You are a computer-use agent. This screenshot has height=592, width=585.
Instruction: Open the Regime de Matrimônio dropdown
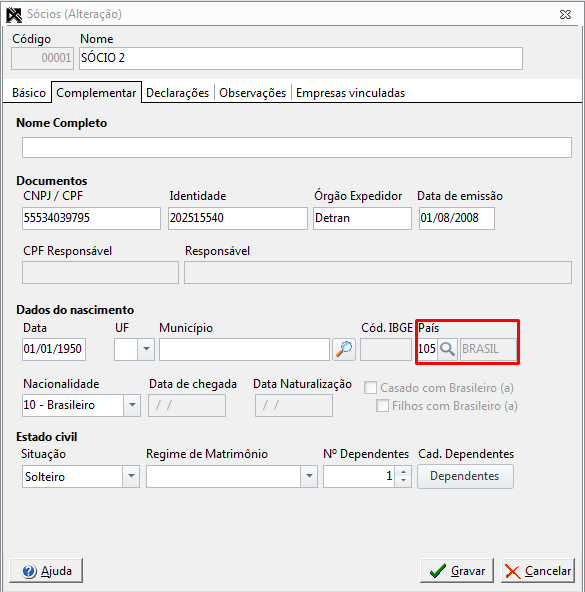click(x=309, y=476)
